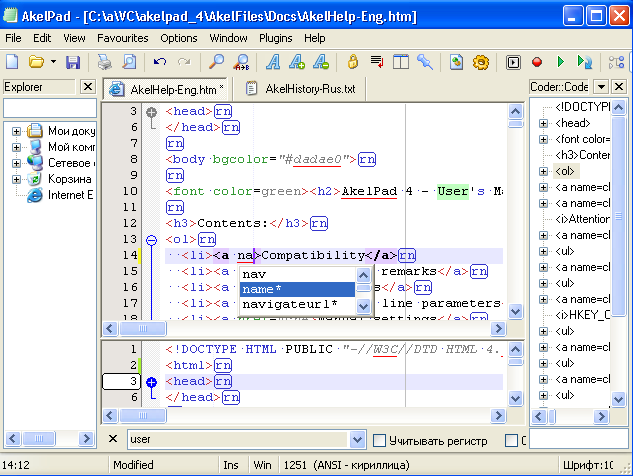The width and height of the screenshot is (633, 476).
Task: Toggle word wrap toolbar icon
Action: (377, 62)
